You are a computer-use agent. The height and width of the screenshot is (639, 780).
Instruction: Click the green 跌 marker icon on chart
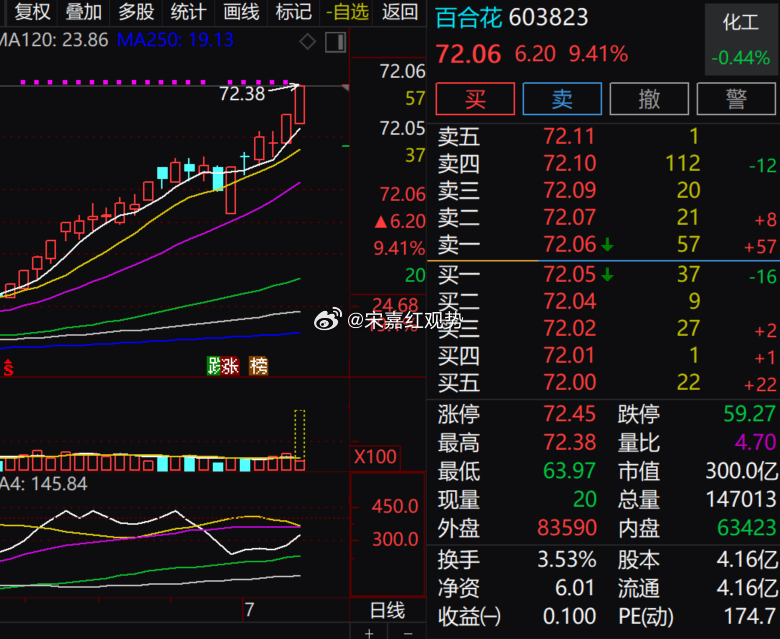213,366
